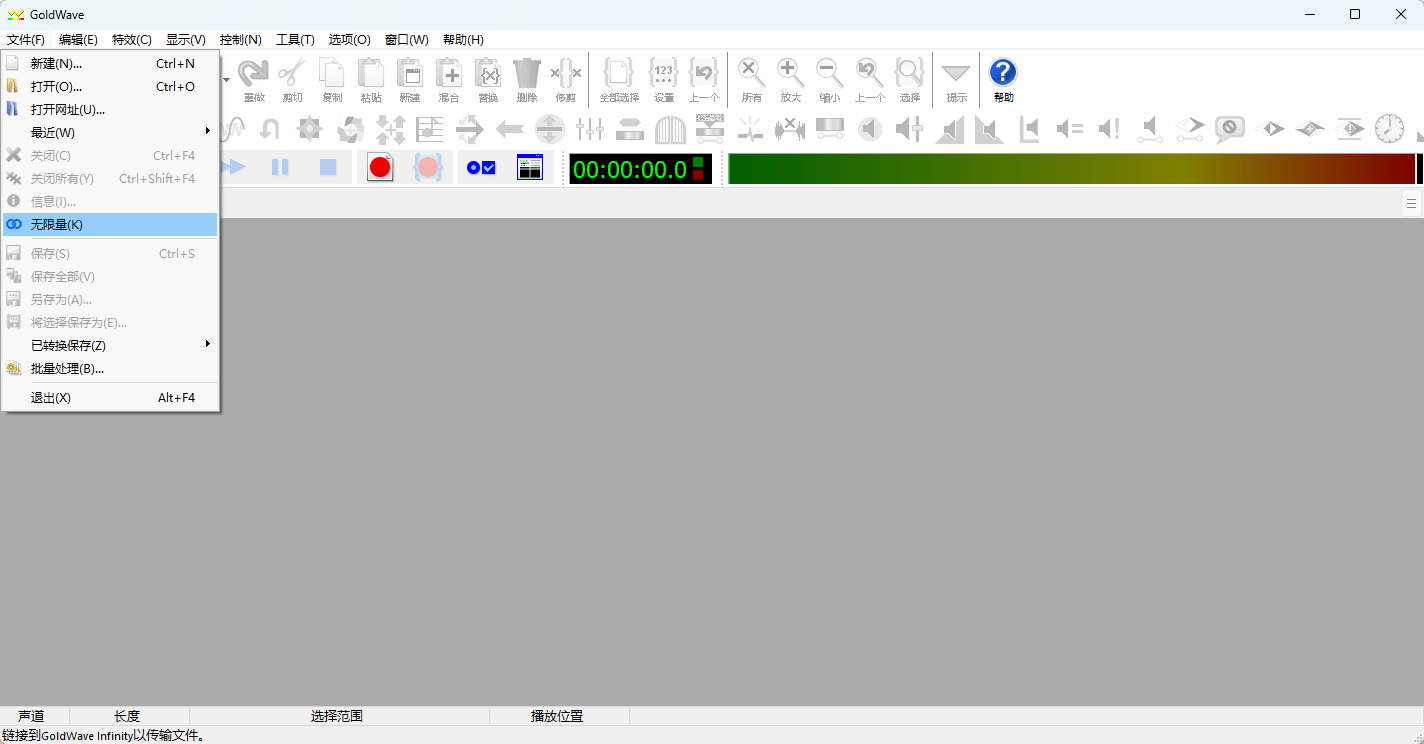The width and height of the screenshot is (1424, 744).
Task: Click the arch-shaped reverb effect icon
Action: [x=670, y=129]
